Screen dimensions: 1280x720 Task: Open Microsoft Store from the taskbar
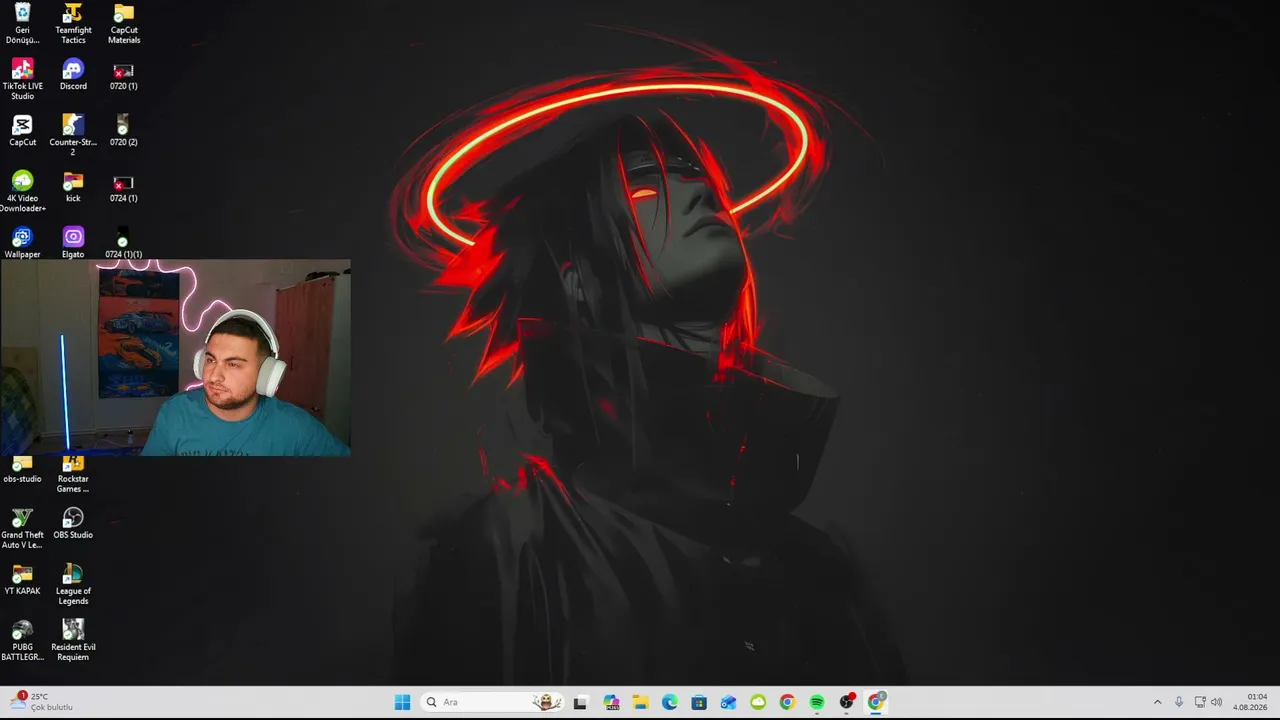[699, 702]
